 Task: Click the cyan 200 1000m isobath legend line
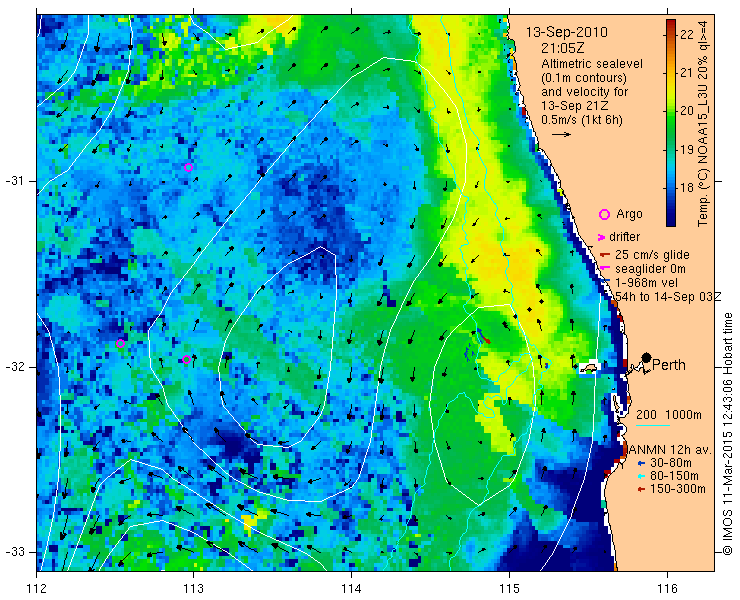pyautogui.click(x=653, y=425)
